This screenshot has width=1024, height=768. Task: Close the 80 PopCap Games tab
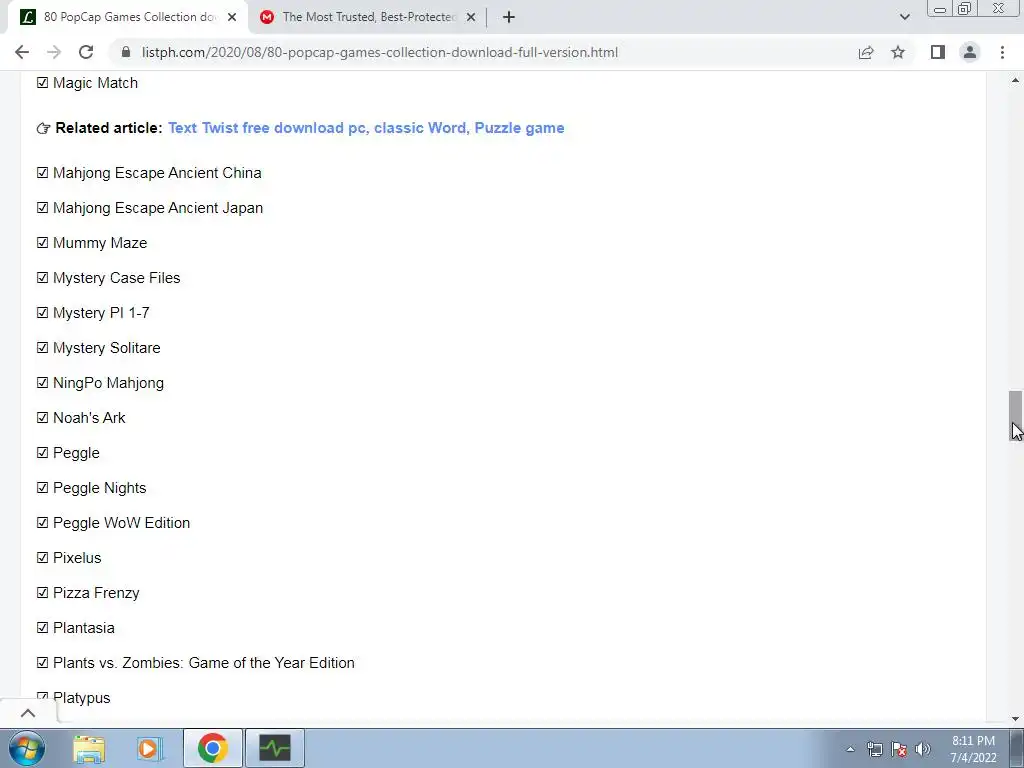tap(232, 17)
